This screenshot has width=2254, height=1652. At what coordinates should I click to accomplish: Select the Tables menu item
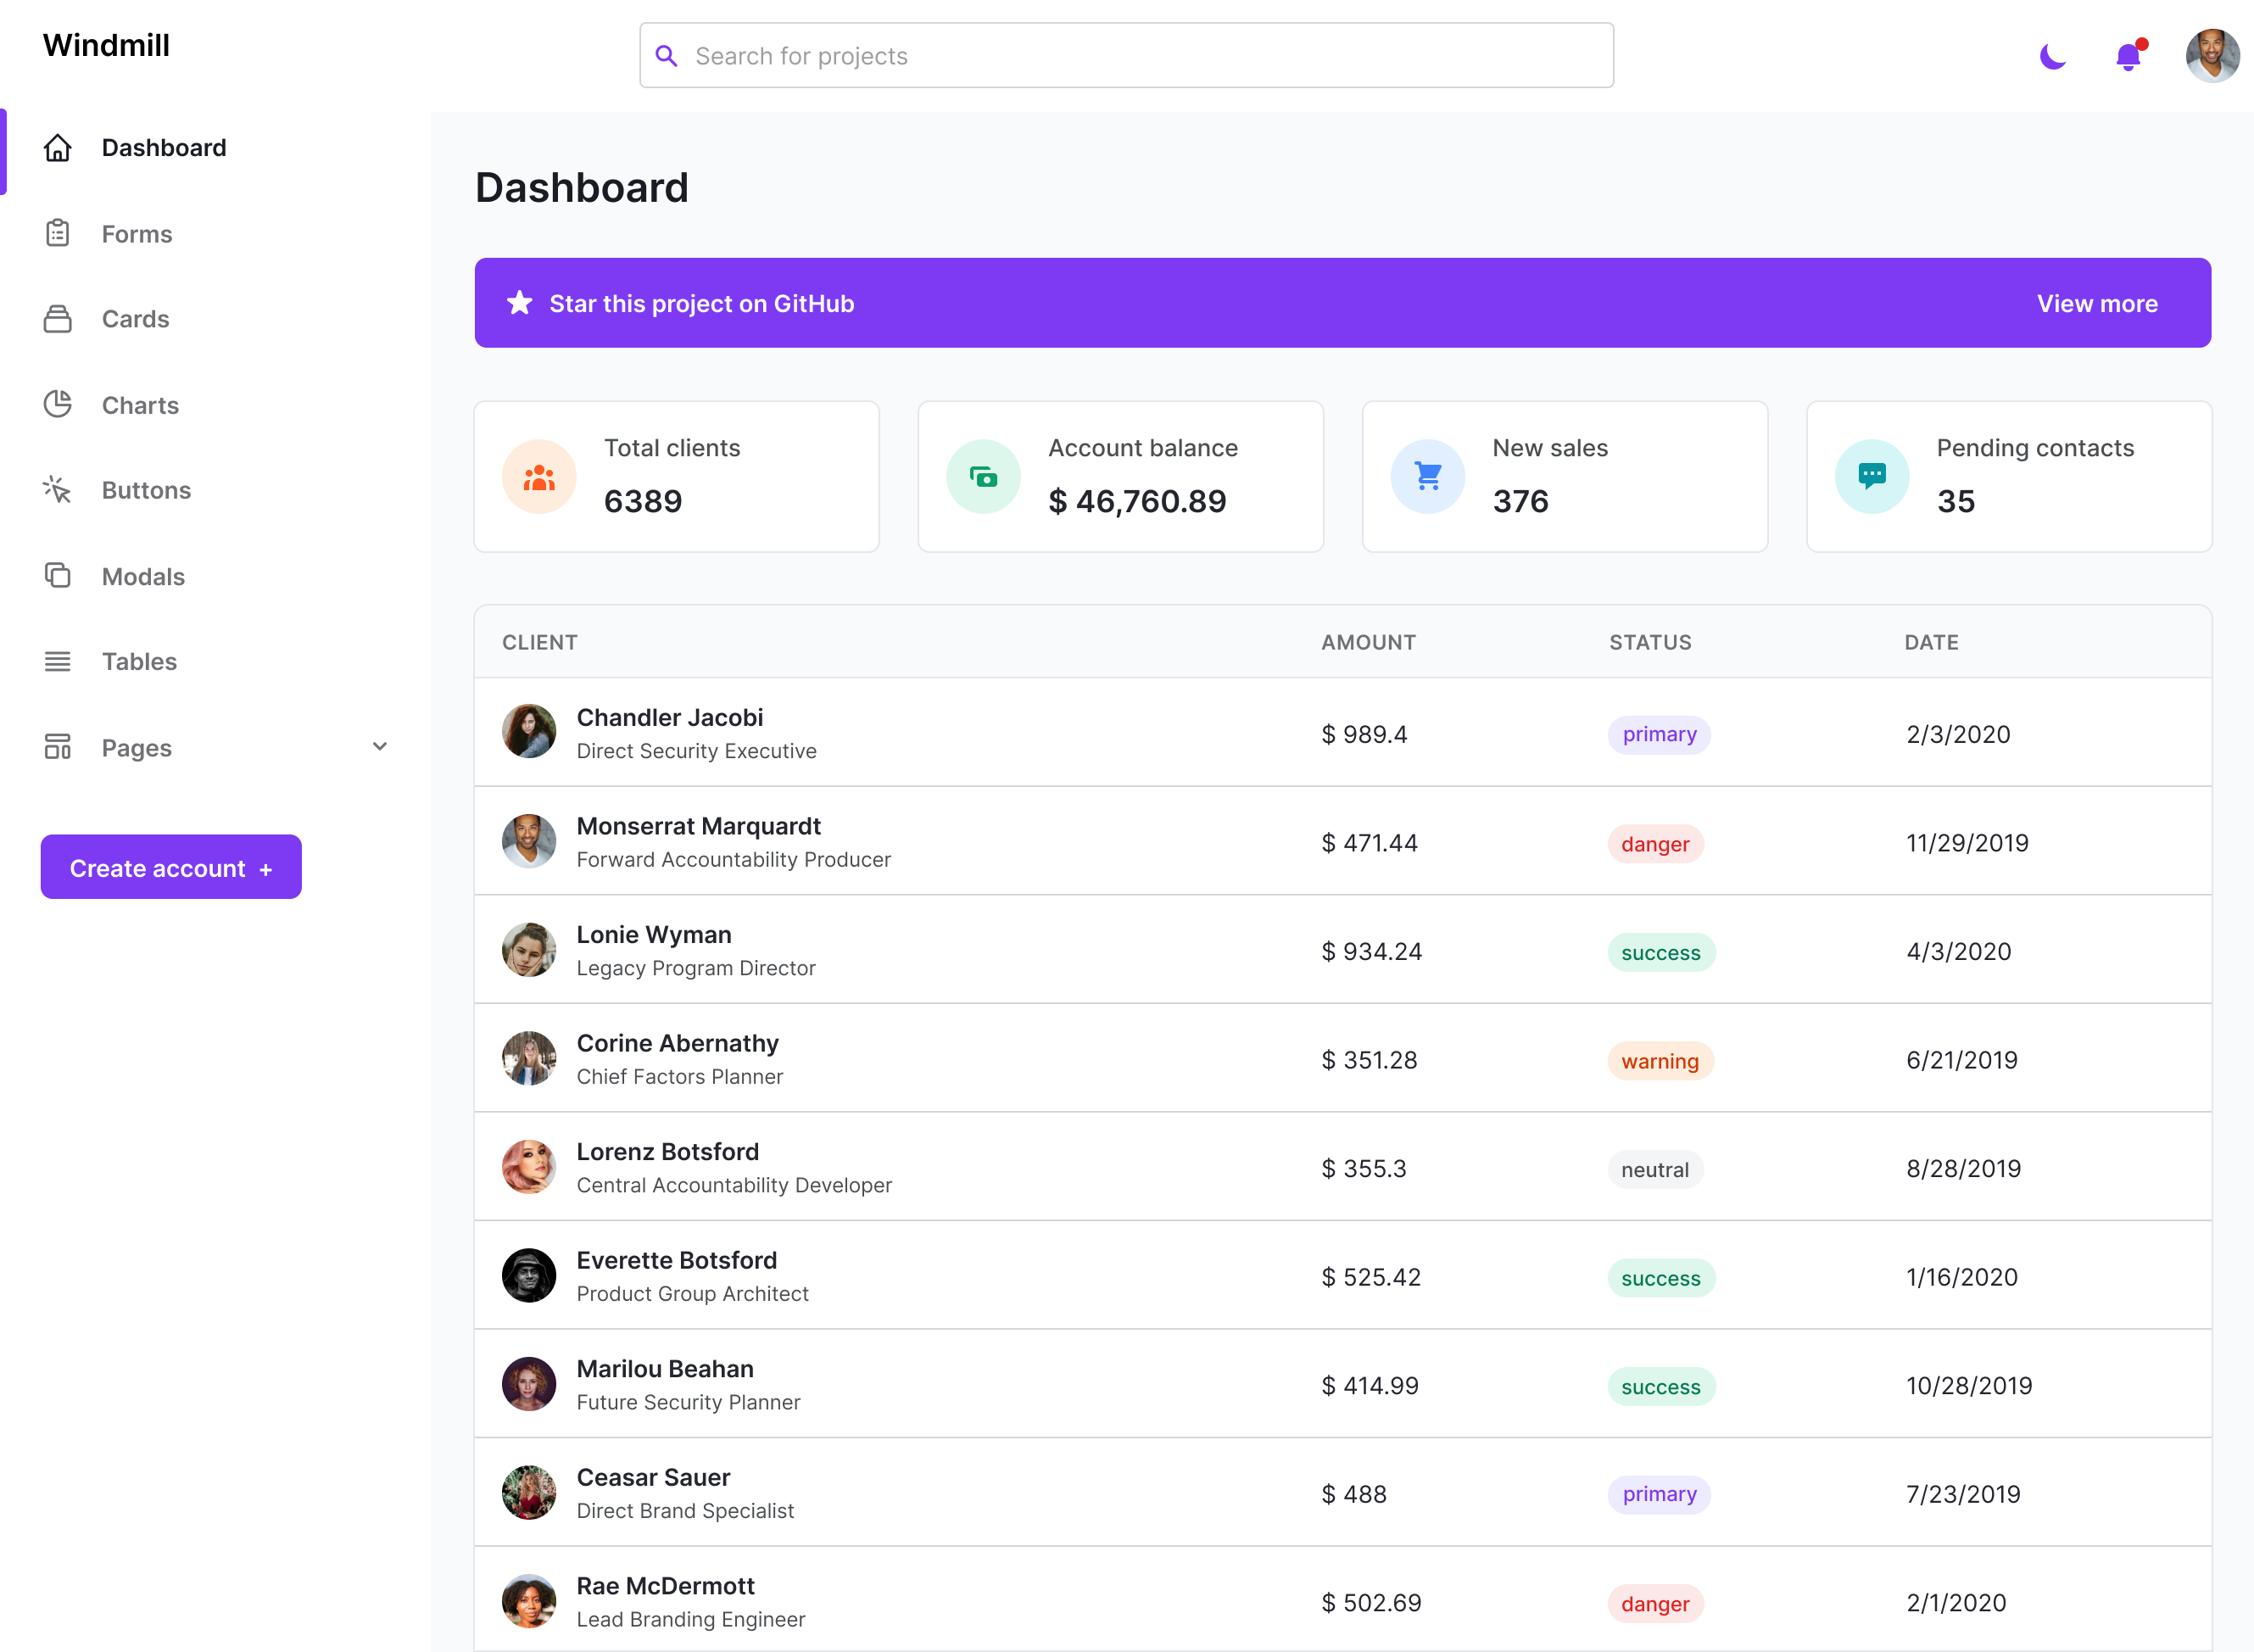(x=140, y=661)
